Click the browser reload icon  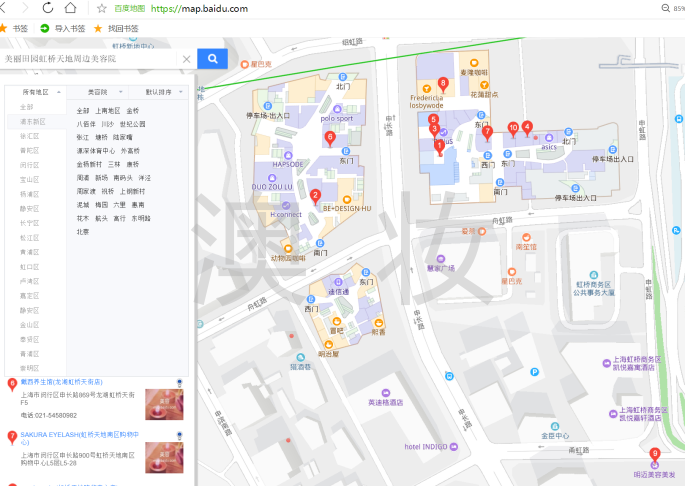tap(46, 8)
